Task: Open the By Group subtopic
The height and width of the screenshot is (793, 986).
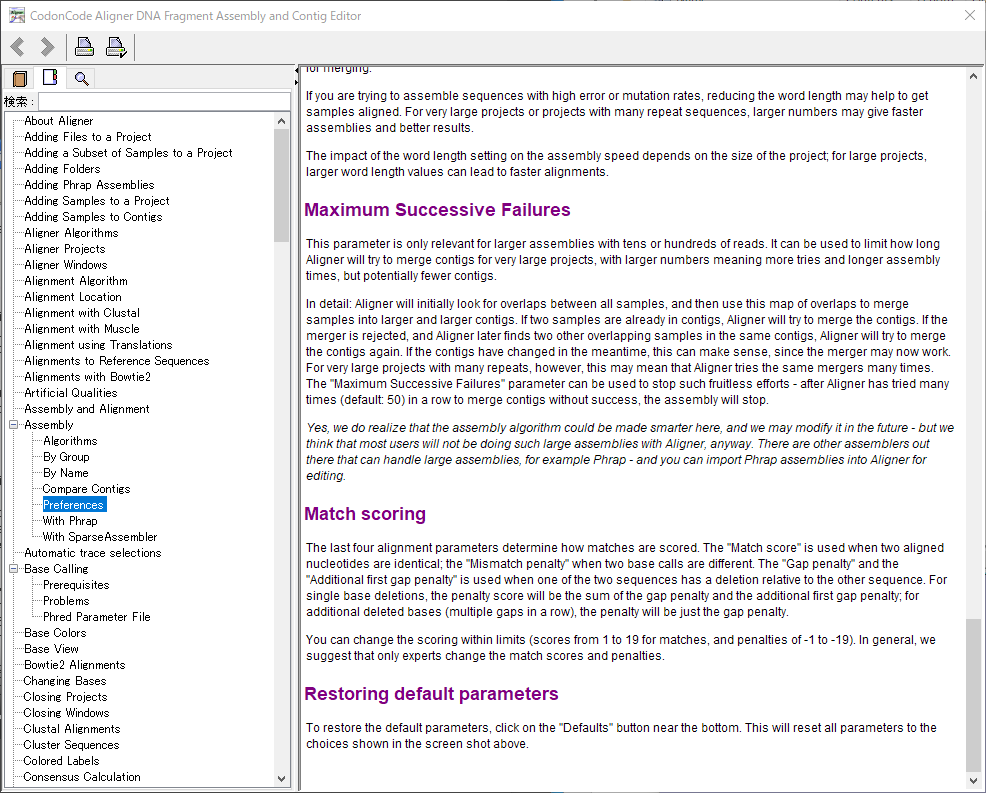Action: click(66, 457)
